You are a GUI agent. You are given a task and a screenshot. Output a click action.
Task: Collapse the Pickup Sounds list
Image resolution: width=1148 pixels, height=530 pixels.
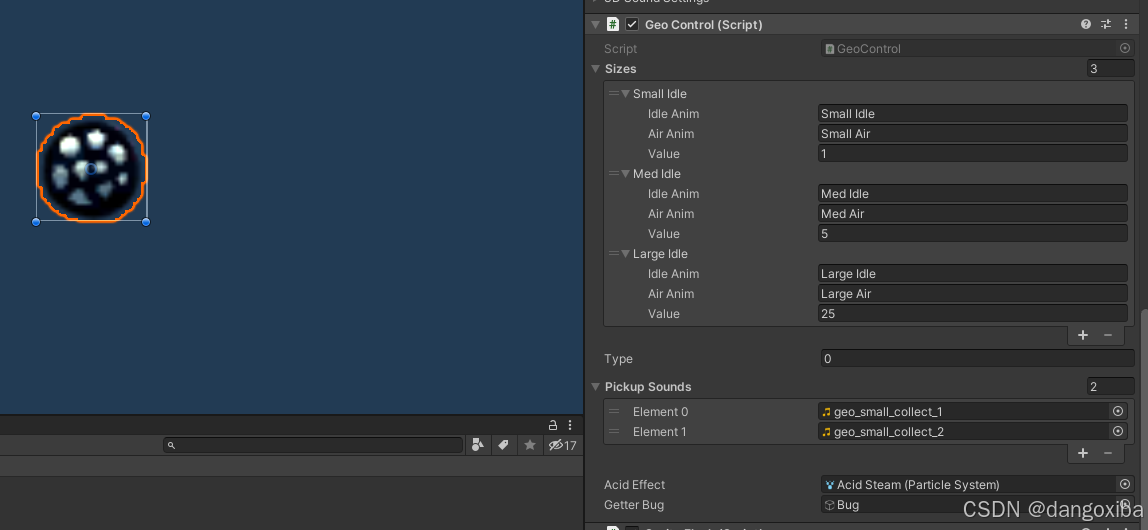(x=595, y=387)
